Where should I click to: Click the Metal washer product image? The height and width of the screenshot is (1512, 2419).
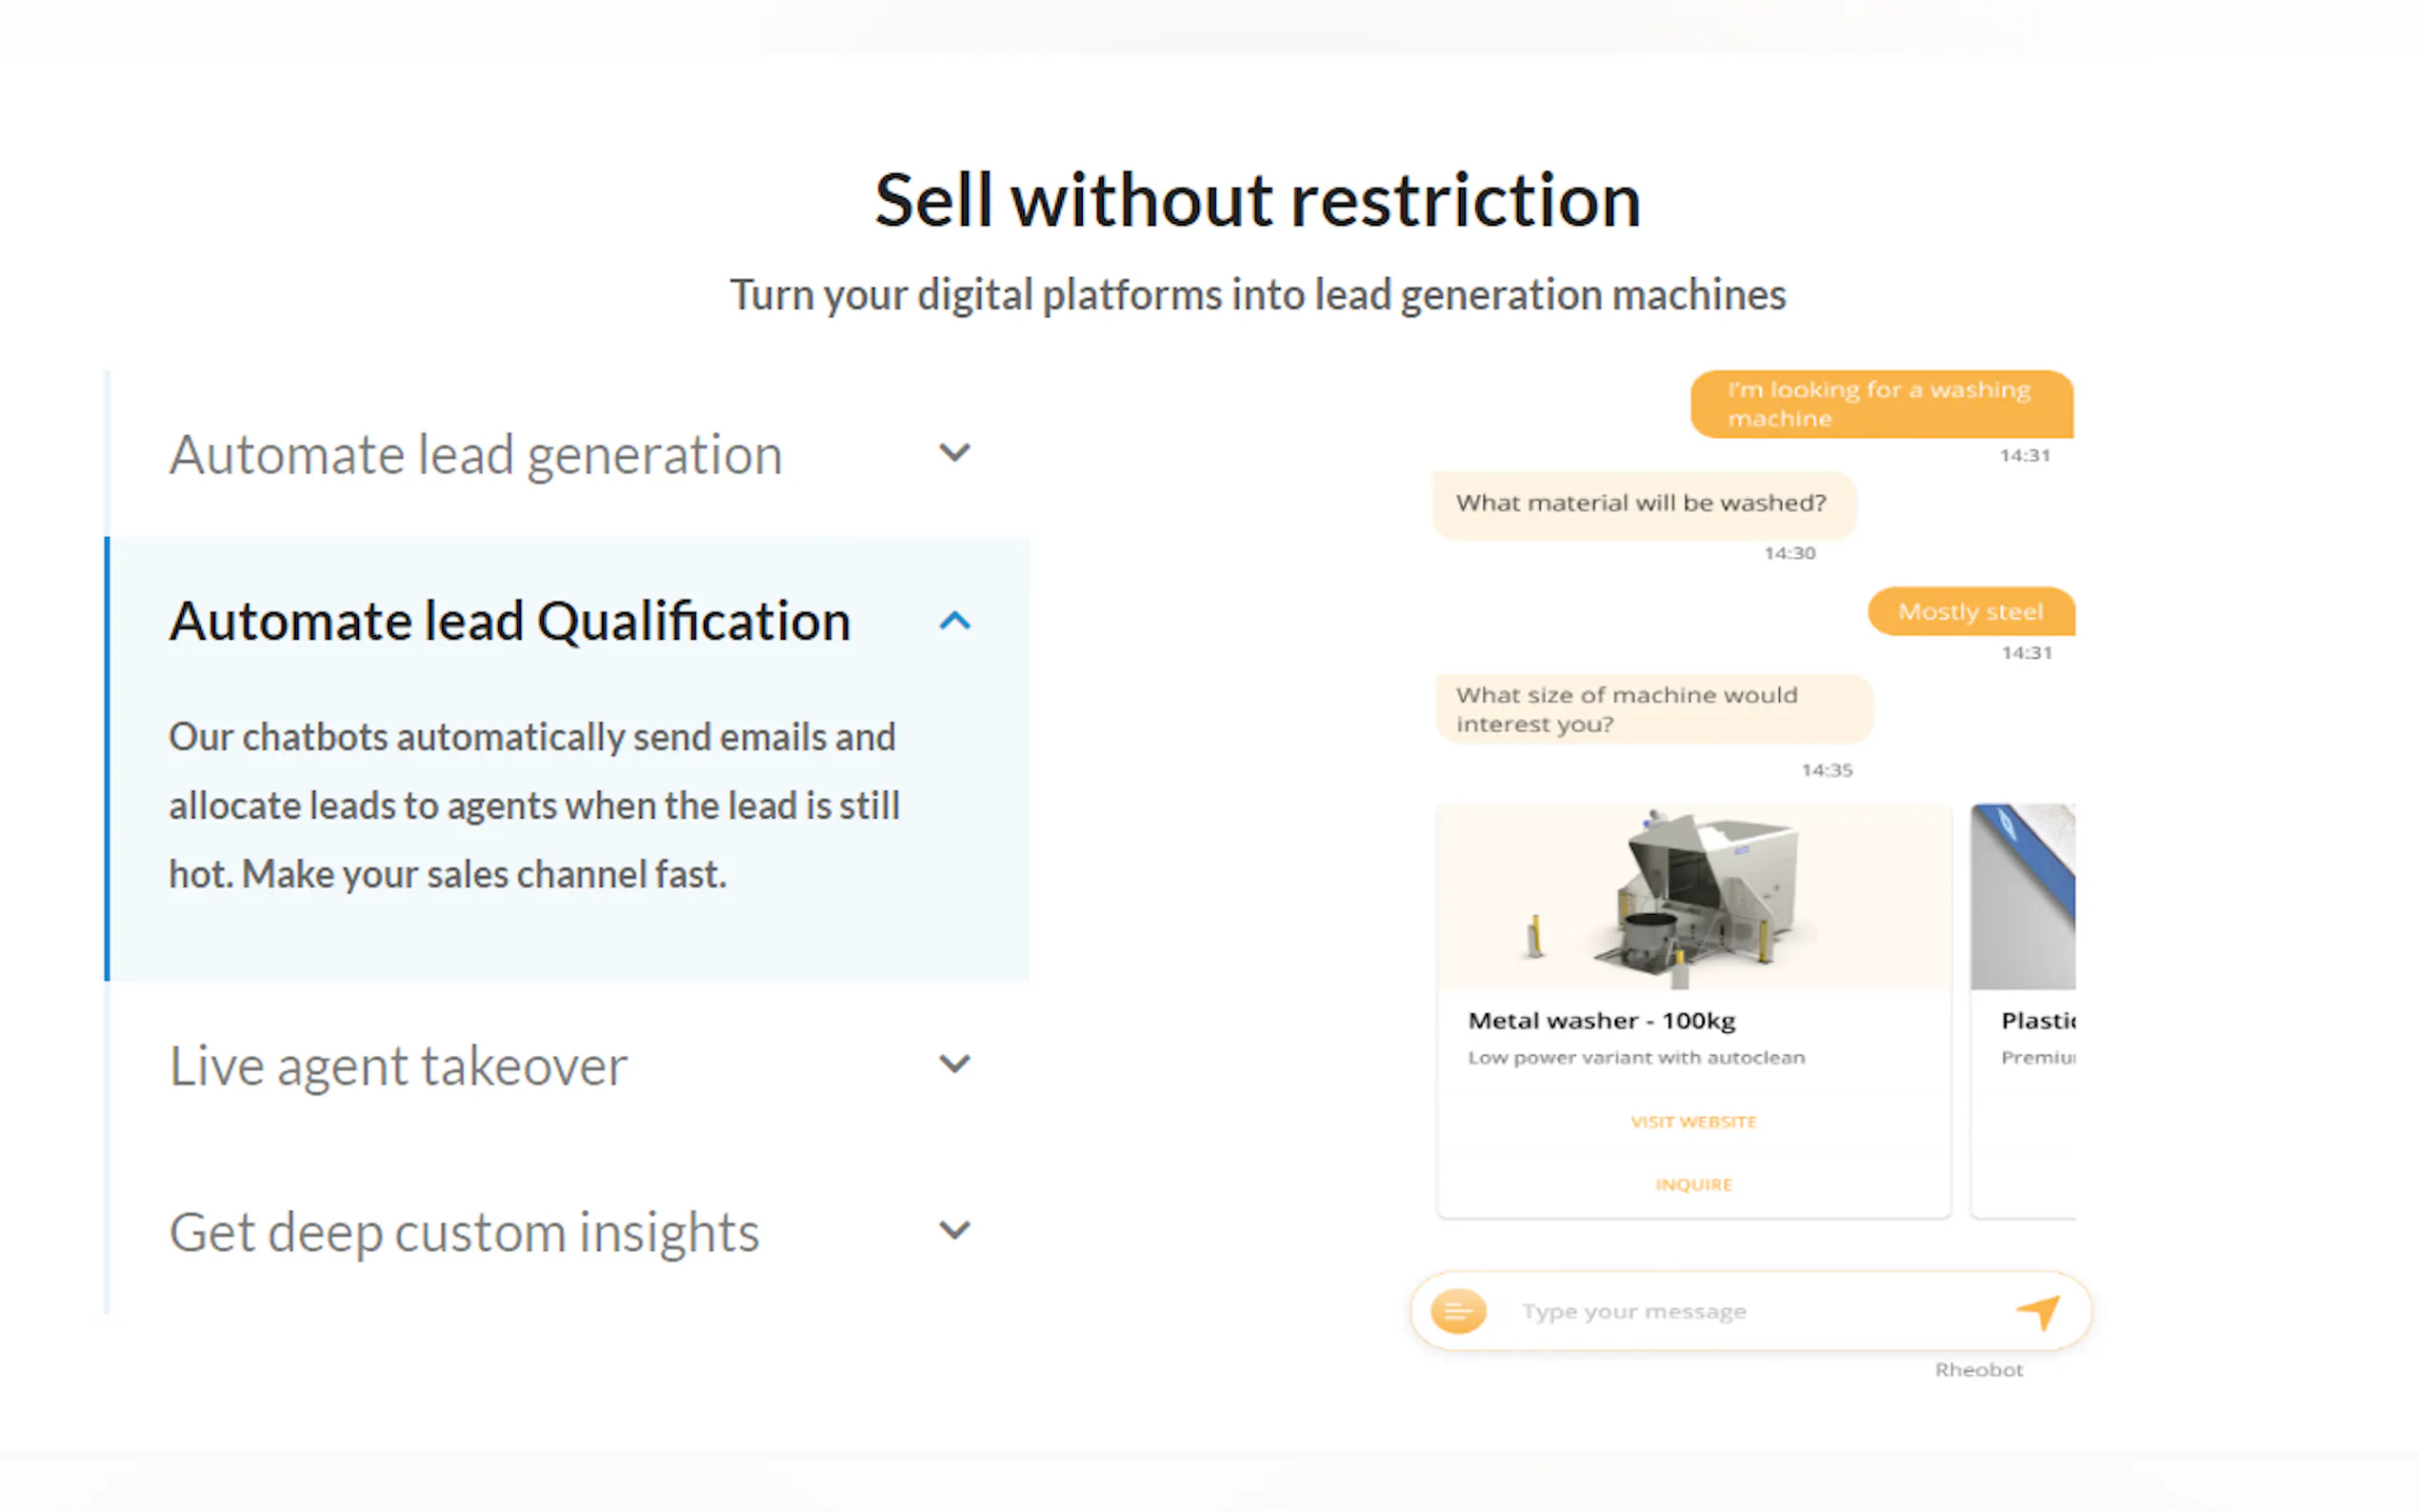click(x=1693, y=897)
